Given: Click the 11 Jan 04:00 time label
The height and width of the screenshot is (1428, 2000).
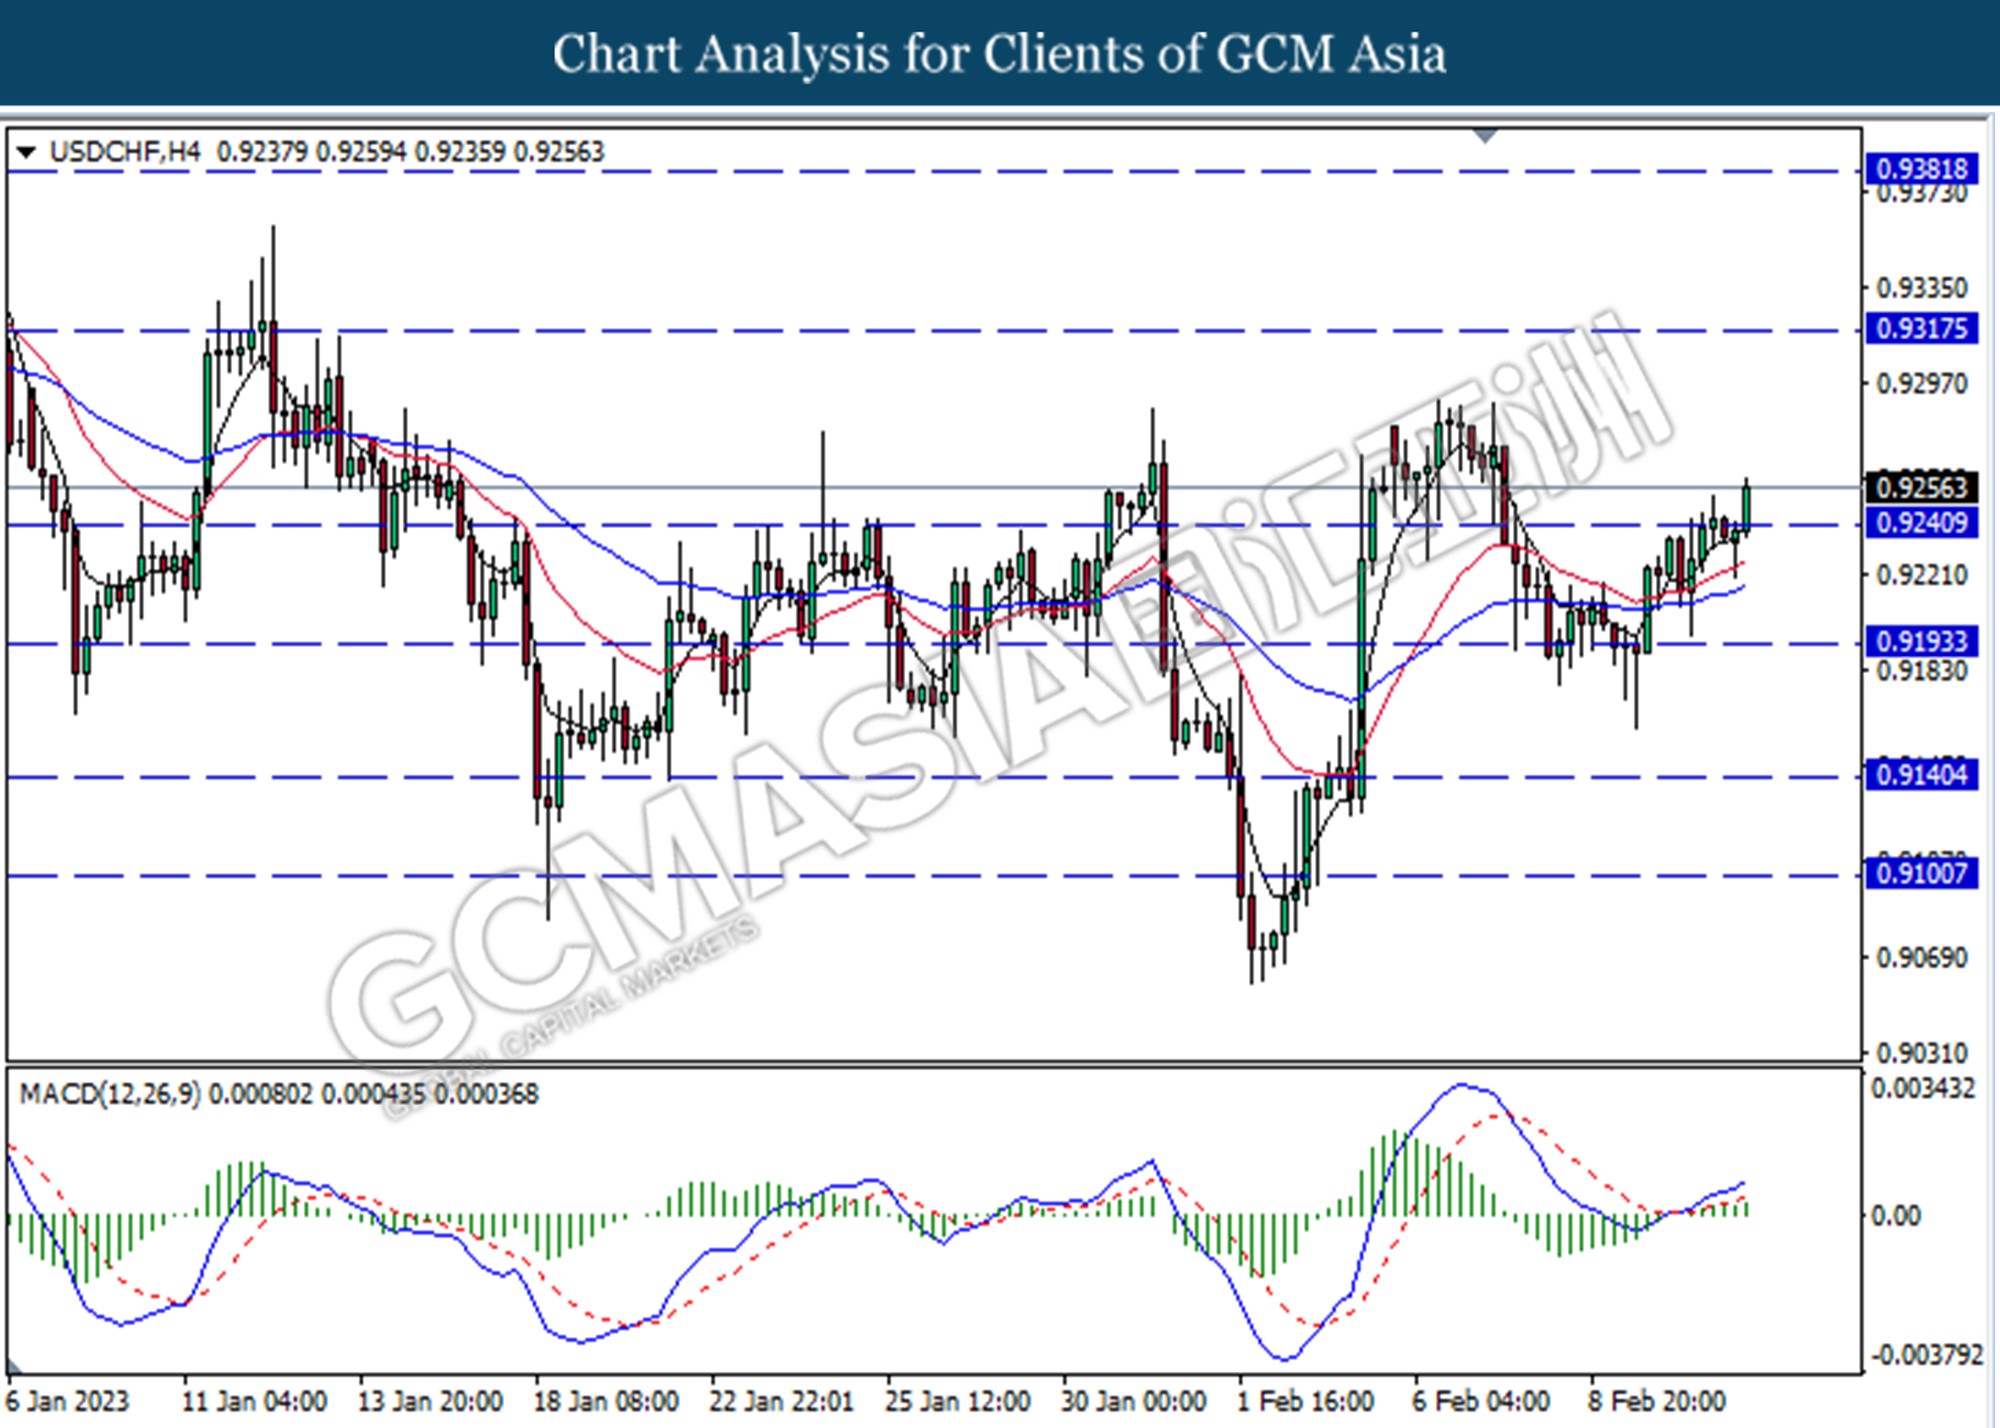Looking at the screenshot, I should point(254,1401).
